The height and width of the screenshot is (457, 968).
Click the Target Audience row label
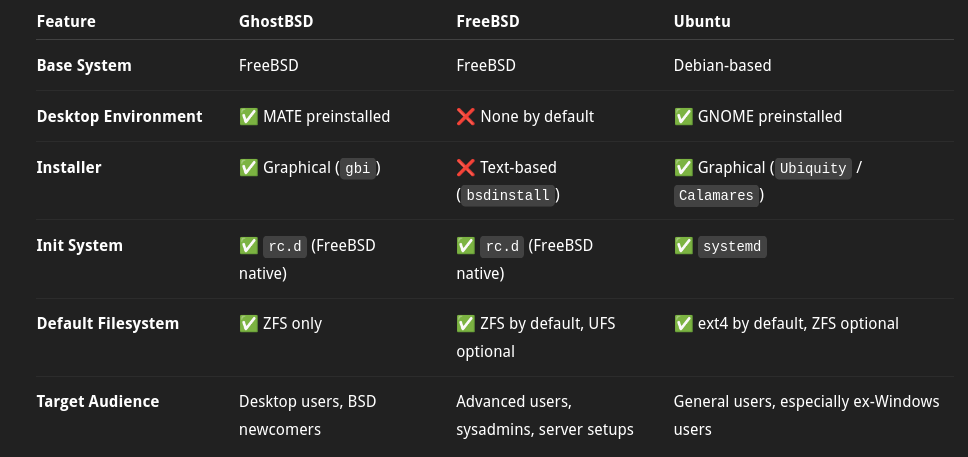coord(98,401)
